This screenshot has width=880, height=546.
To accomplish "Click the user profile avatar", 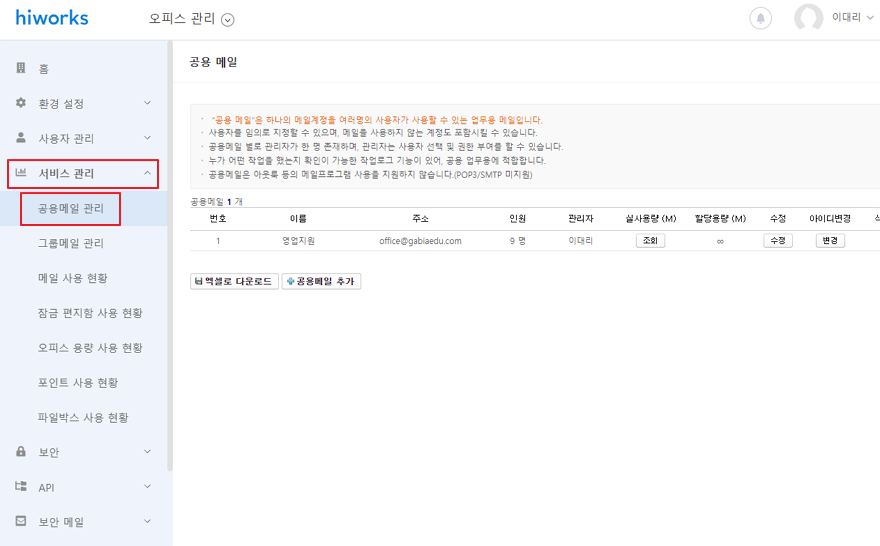I will (x=808, y=18).
